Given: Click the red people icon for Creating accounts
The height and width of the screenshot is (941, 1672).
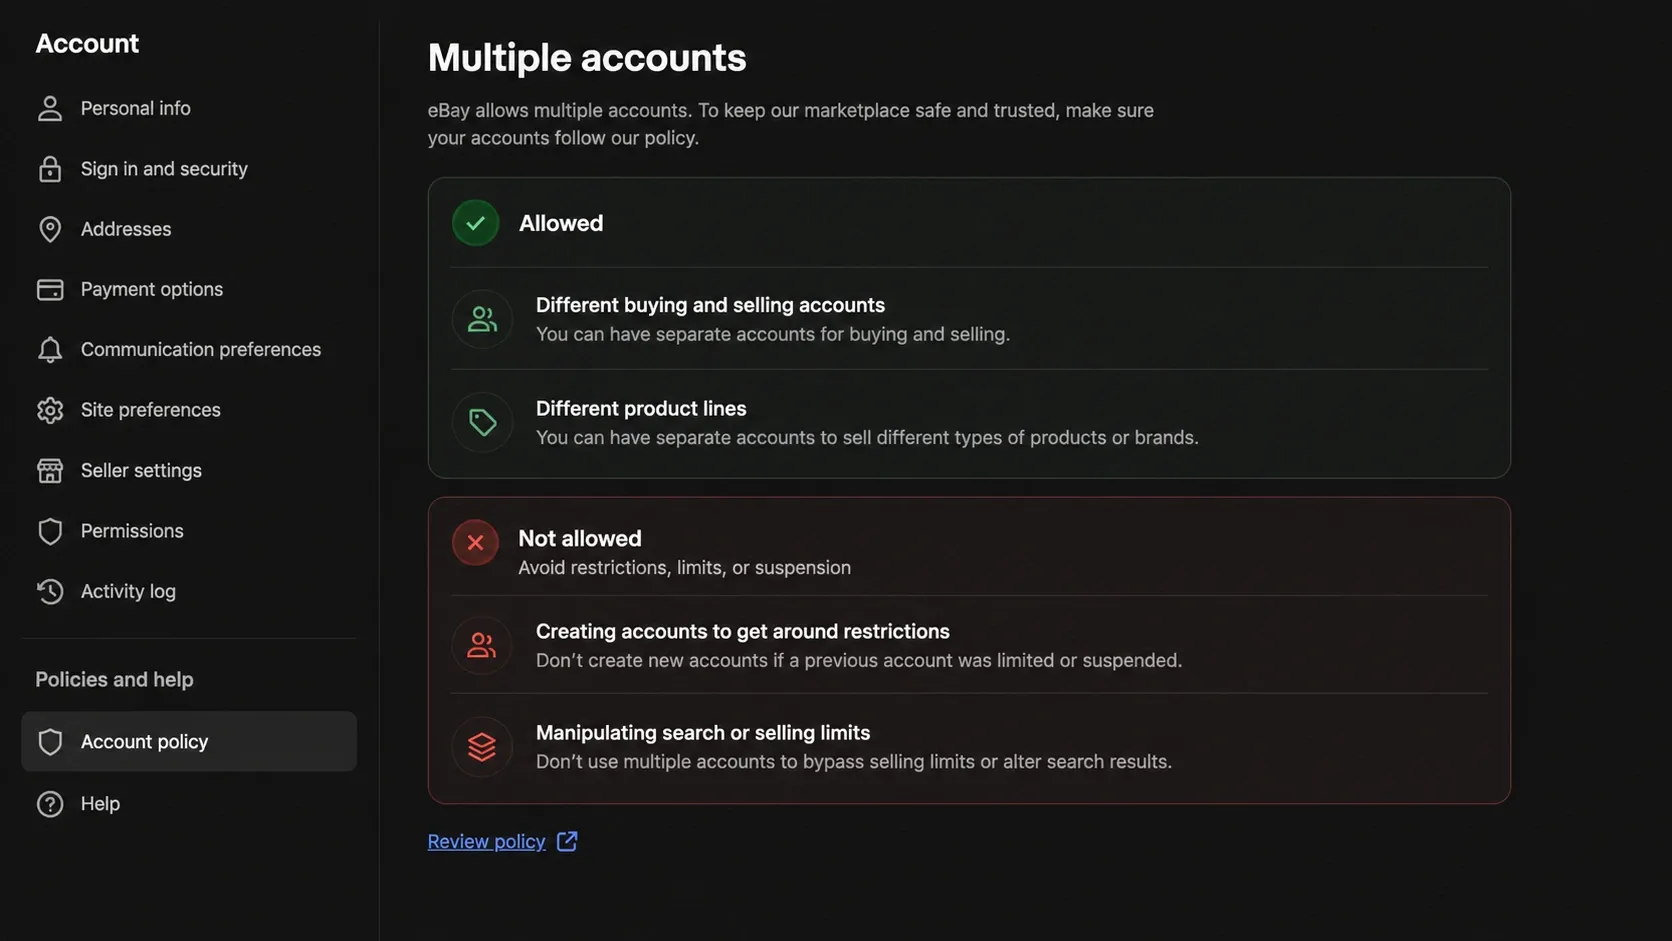Looking at the screenshot, I should pyautogui.click(x=482, y=645).
